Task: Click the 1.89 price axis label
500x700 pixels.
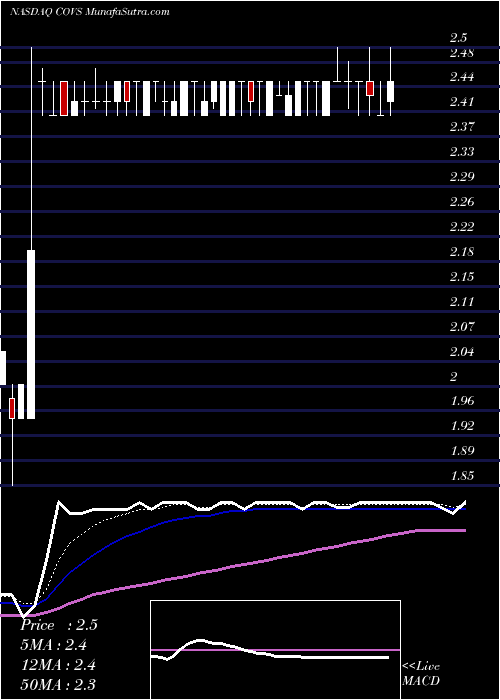Action: click(x=462, y=451)
